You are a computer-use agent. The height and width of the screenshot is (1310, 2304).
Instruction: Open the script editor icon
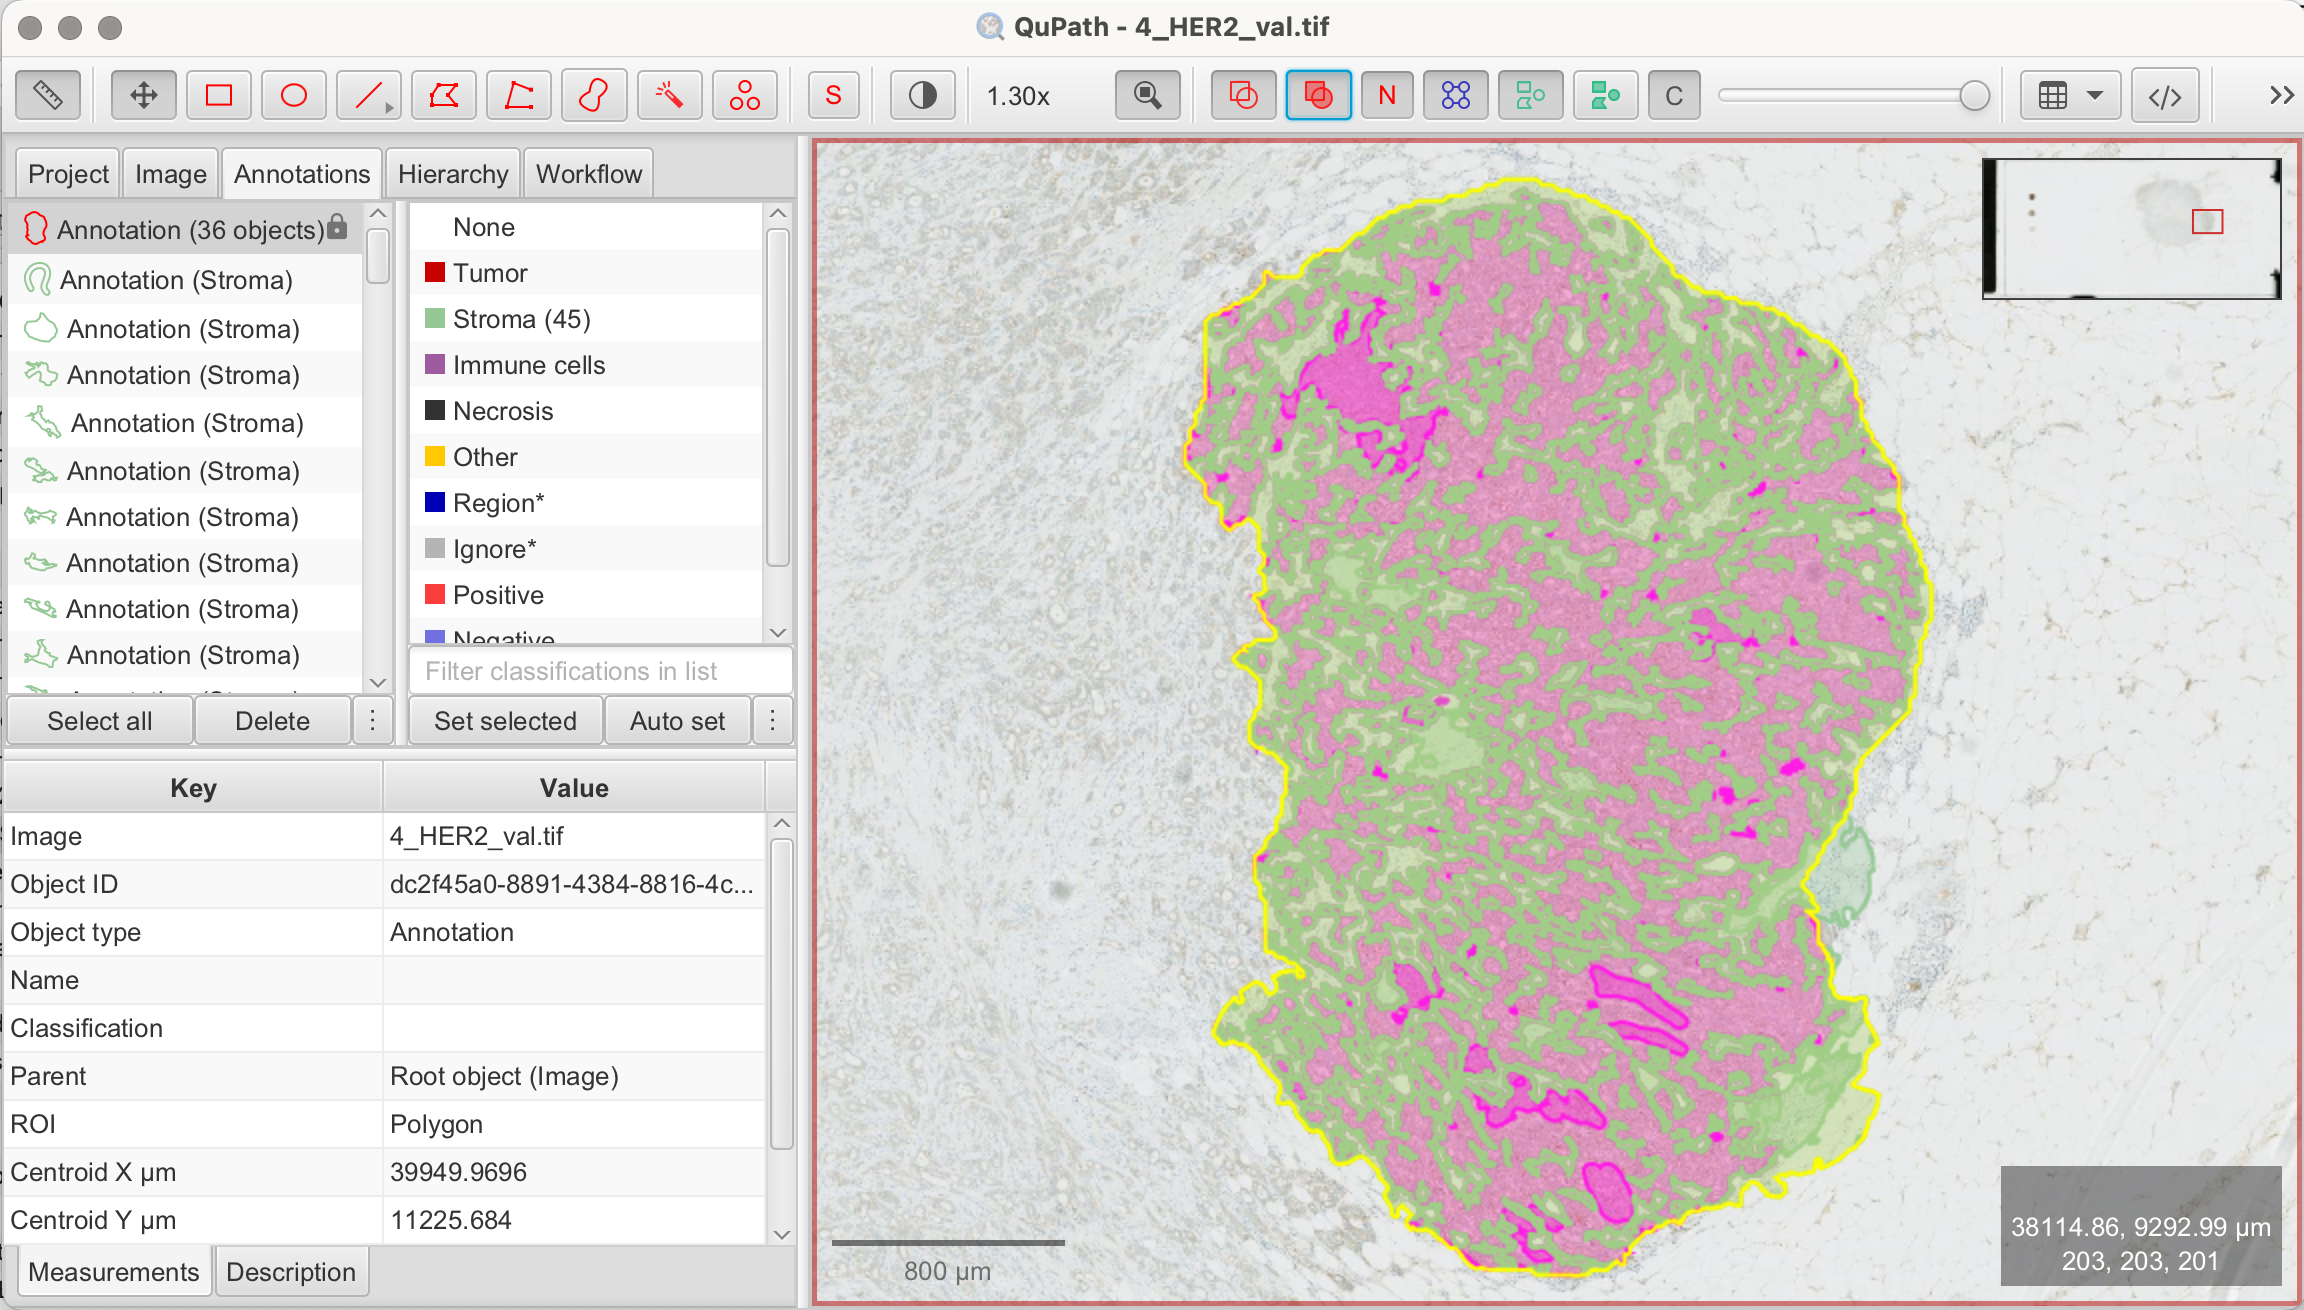pyautogui.click(x=2164, y=96)
